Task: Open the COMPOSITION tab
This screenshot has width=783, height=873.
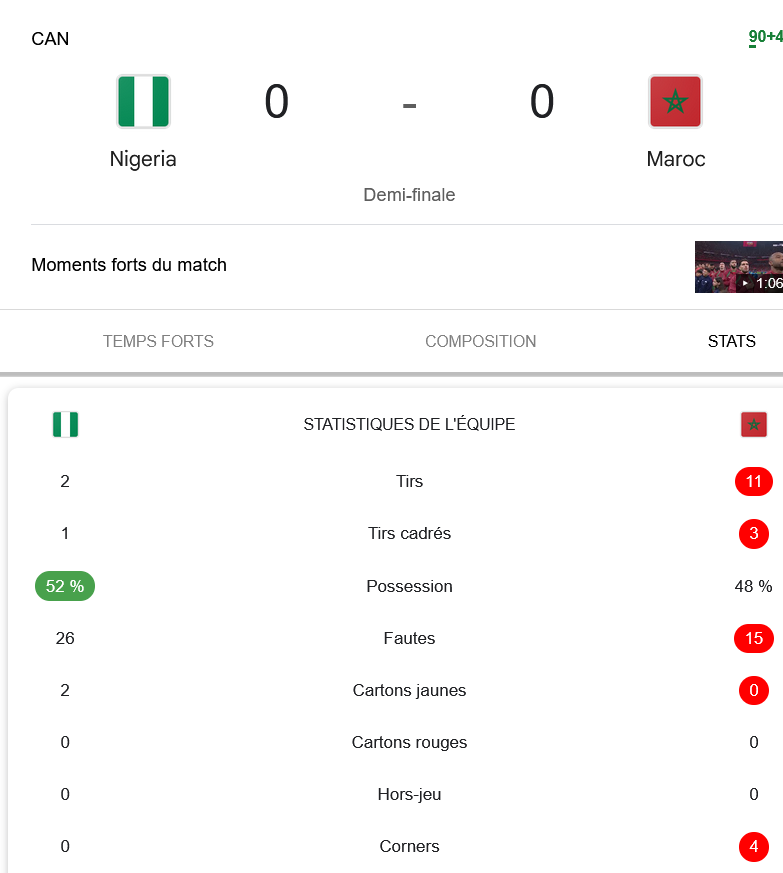Action: (480, 341)
